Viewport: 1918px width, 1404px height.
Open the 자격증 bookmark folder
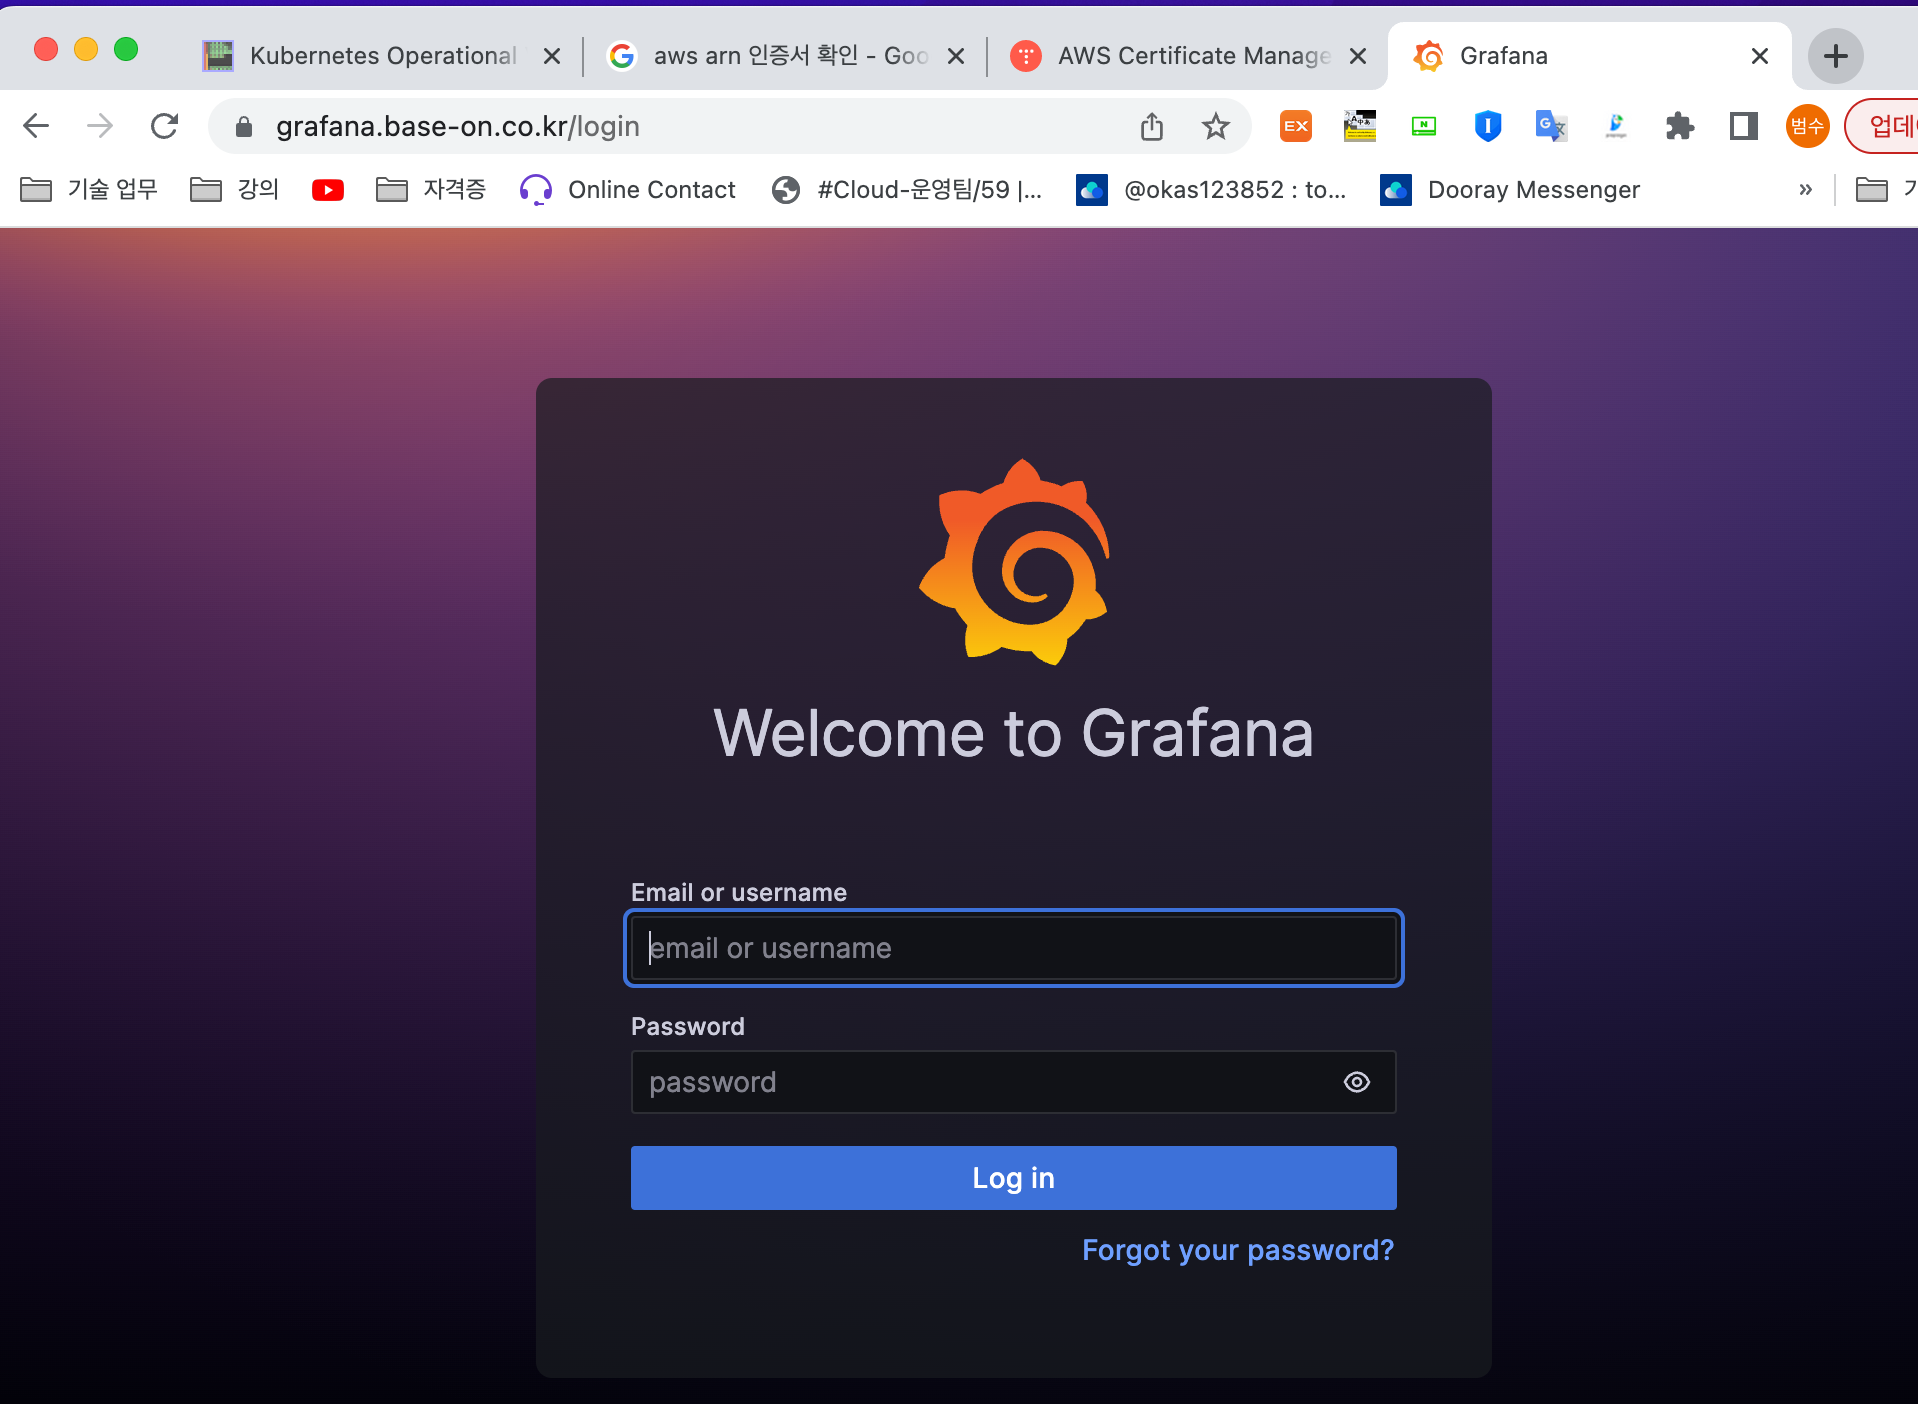pyautogui.click(x=431, y=190)
